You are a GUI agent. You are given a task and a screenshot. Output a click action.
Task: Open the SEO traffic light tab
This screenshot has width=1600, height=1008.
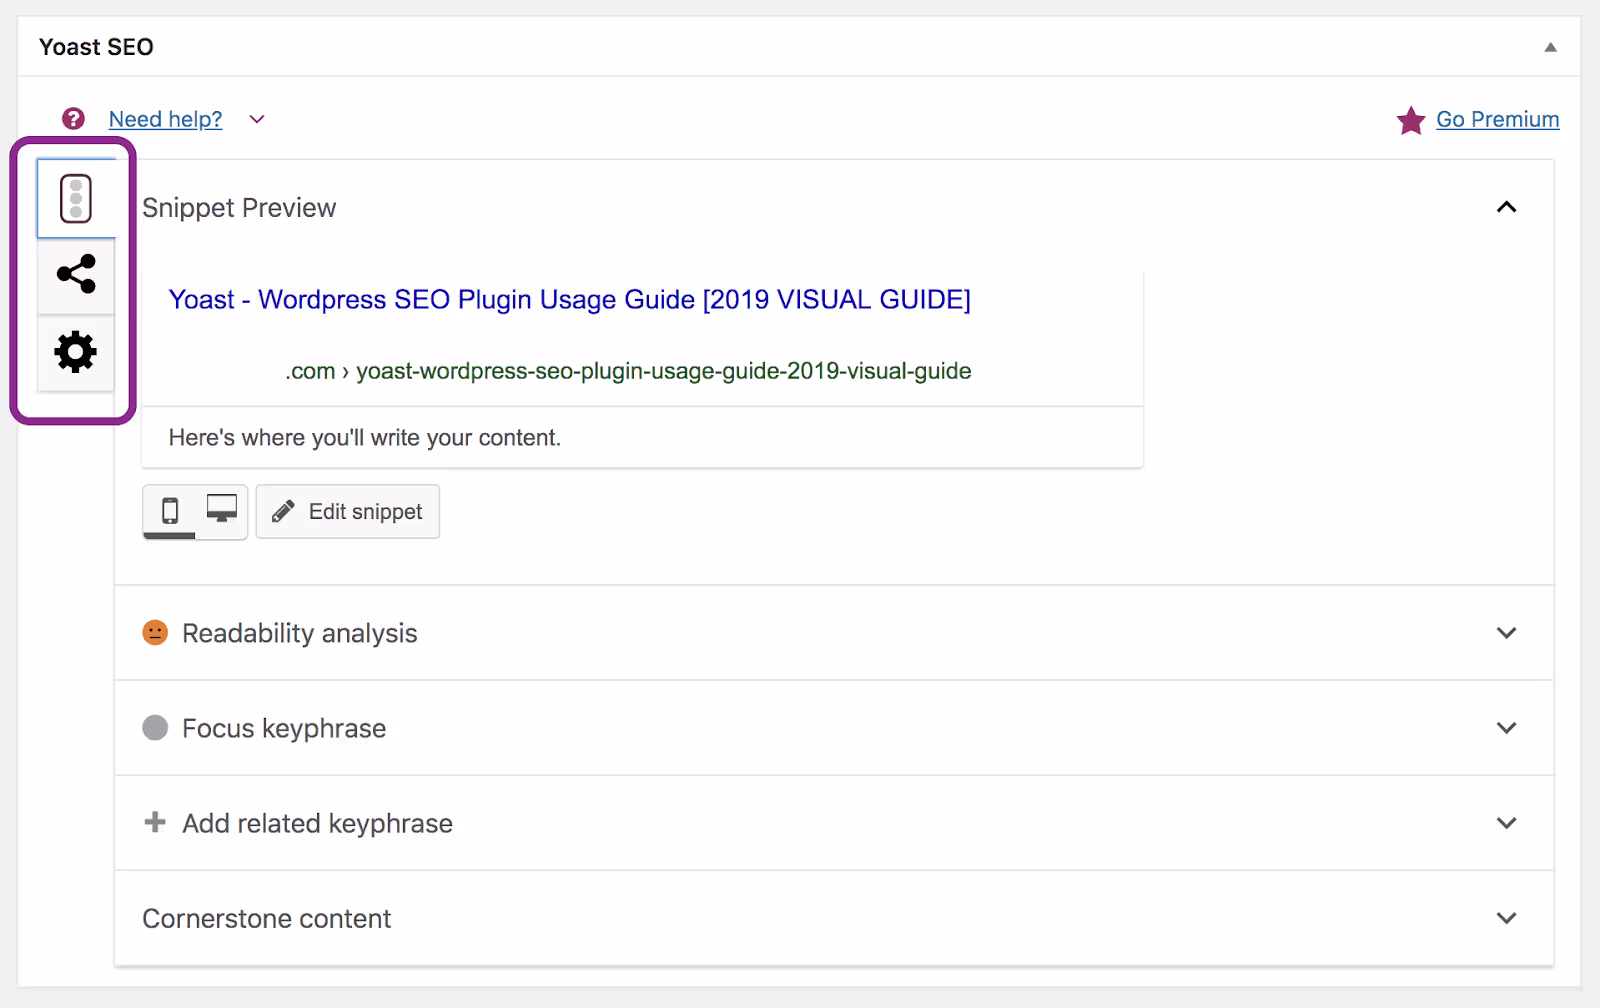coord(76,198)
